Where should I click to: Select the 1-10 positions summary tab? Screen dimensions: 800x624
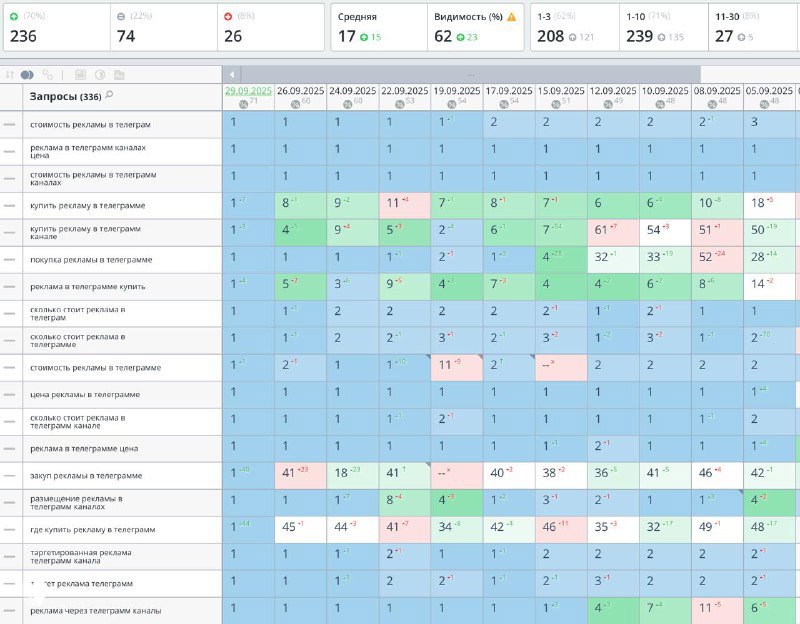coord(664,28)
